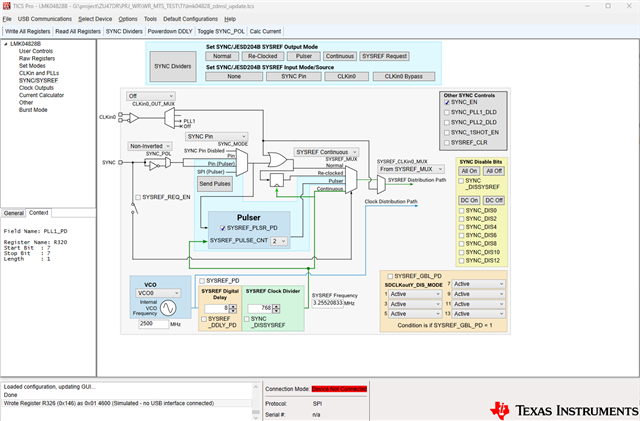640x421 pixels.
Task: Open the VCO0 selection dropdown
Action: point(158,293)
